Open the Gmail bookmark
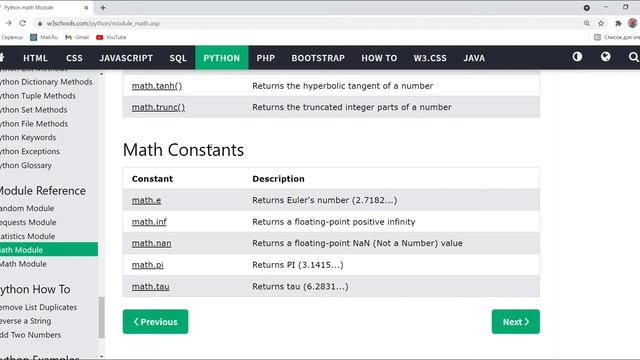Viewport: 640px width, 360px height. tap(77, 37)
